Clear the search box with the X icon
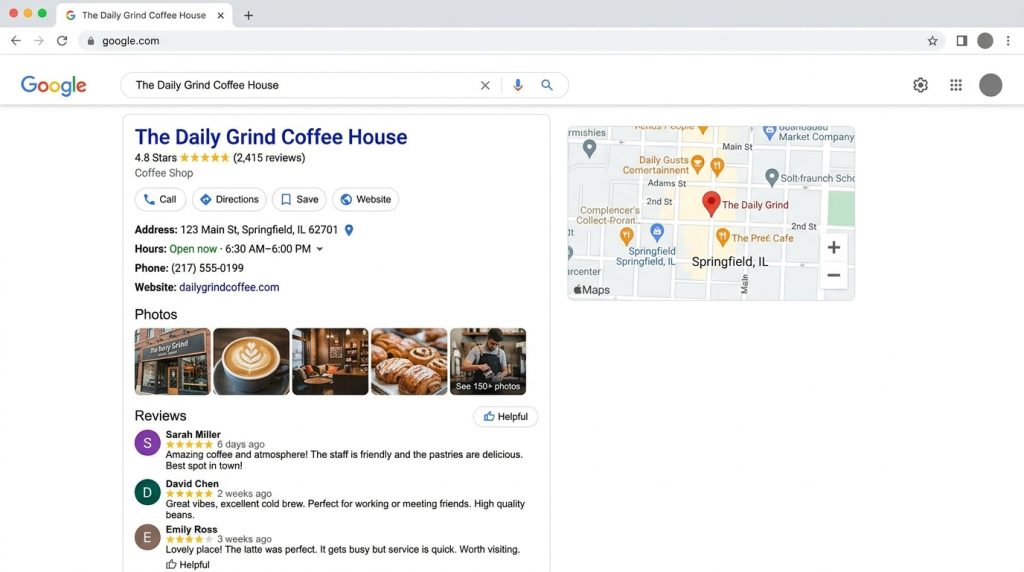The image size is (1024, 572). click(485, 85)
